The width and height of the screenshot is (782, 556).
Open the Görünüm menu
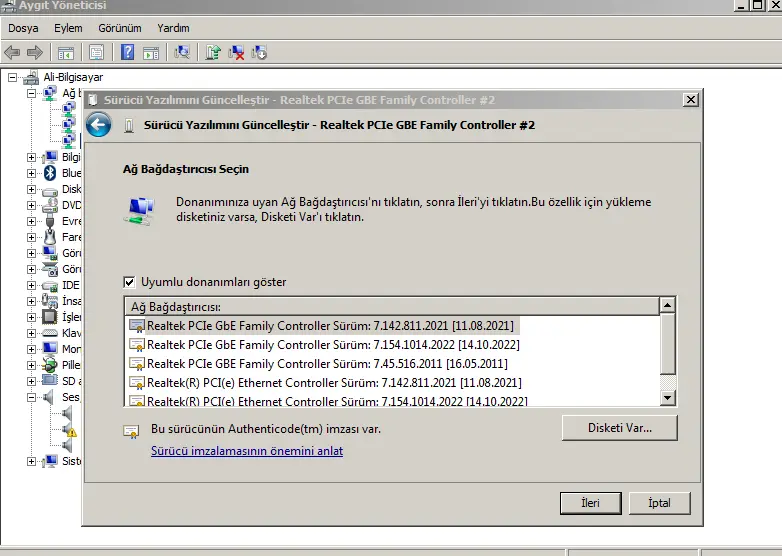point(120,28)
